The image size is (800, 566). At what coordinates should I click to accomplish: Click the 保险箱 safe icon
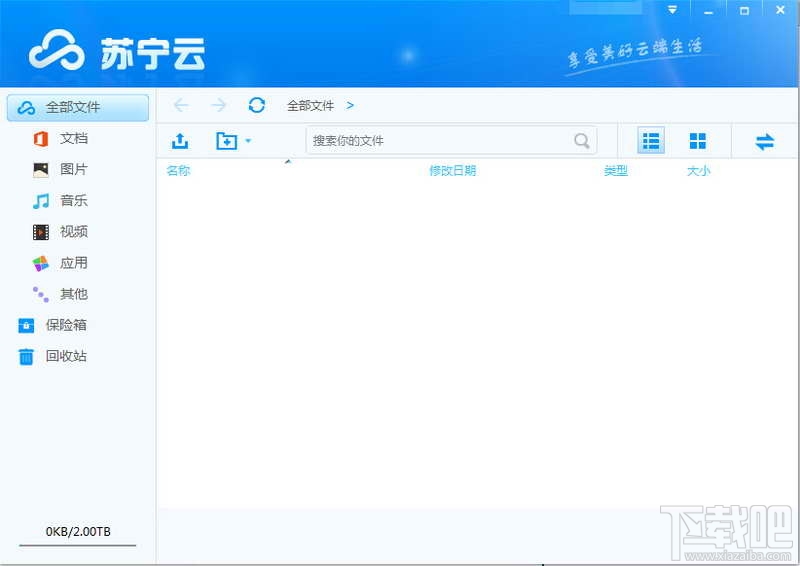coord(26,326)
